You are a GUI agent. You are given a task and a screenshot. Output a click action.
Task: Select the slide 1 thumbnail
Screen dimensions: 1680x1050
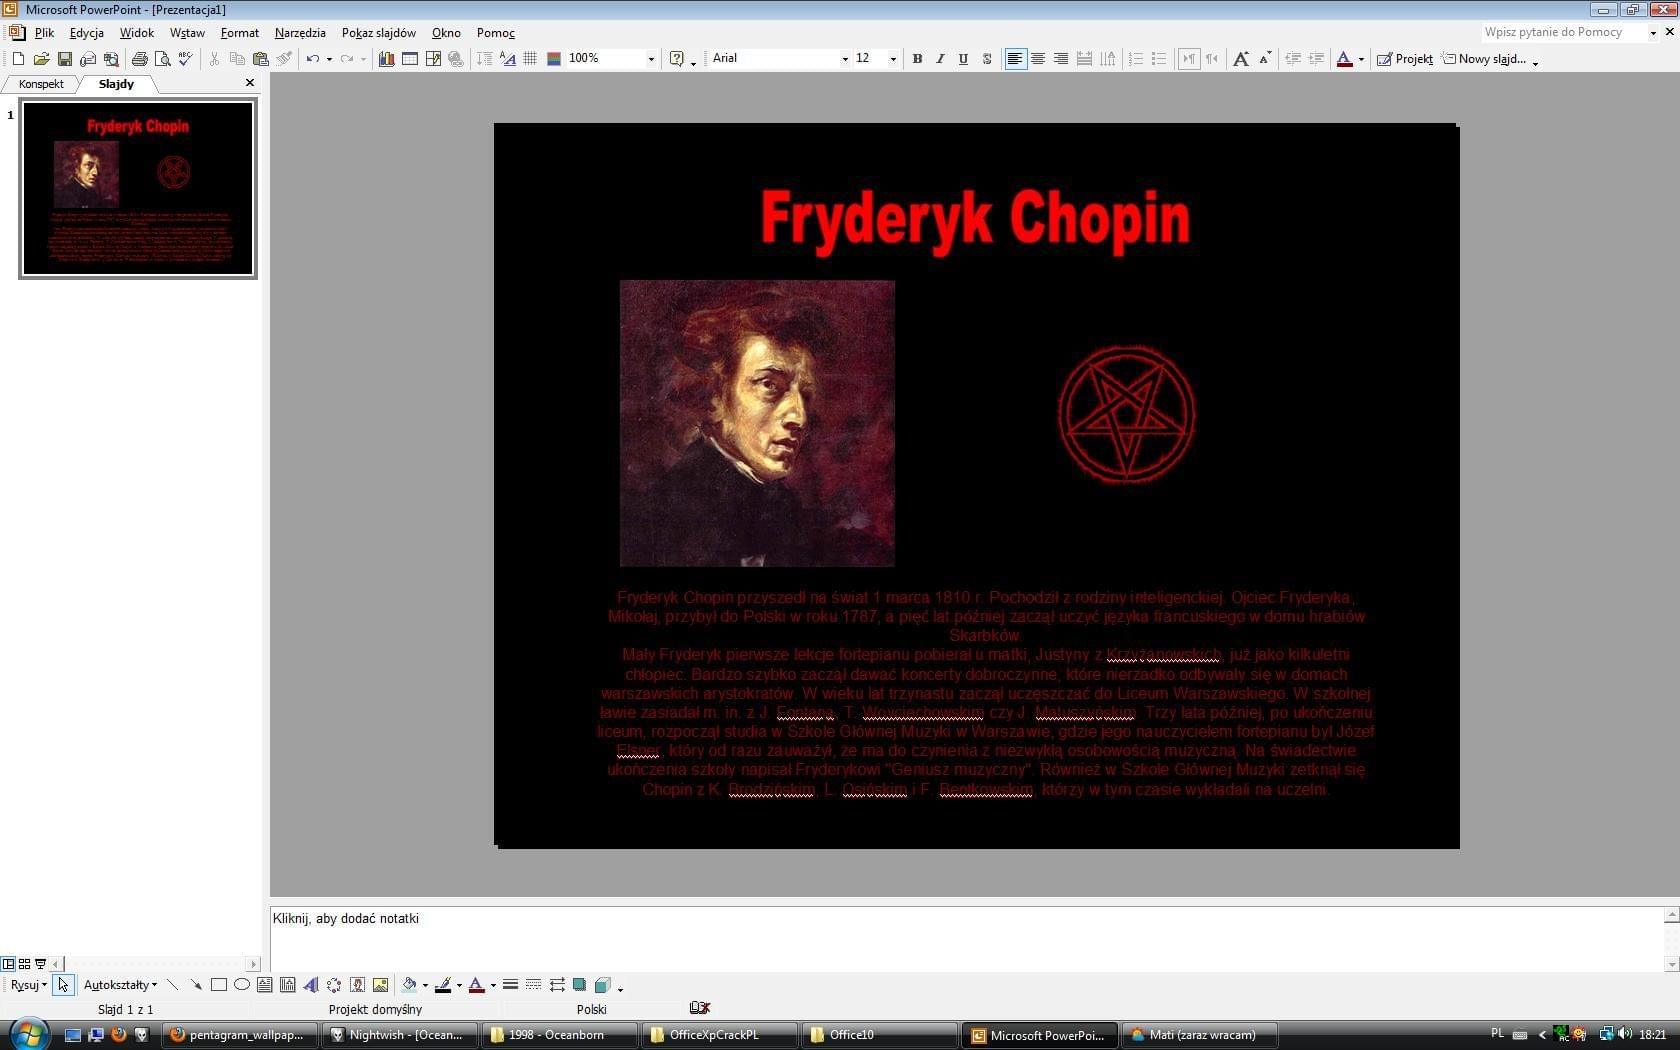tap(138, 188)
